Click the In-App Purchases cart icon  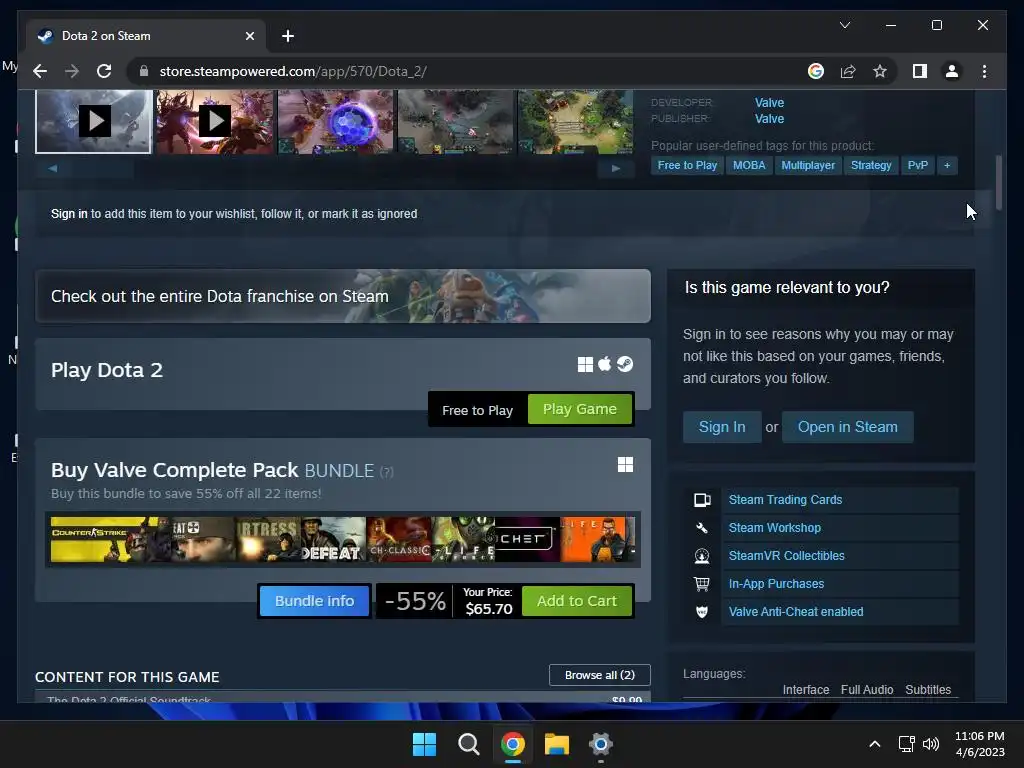click(x=702, y=584)
